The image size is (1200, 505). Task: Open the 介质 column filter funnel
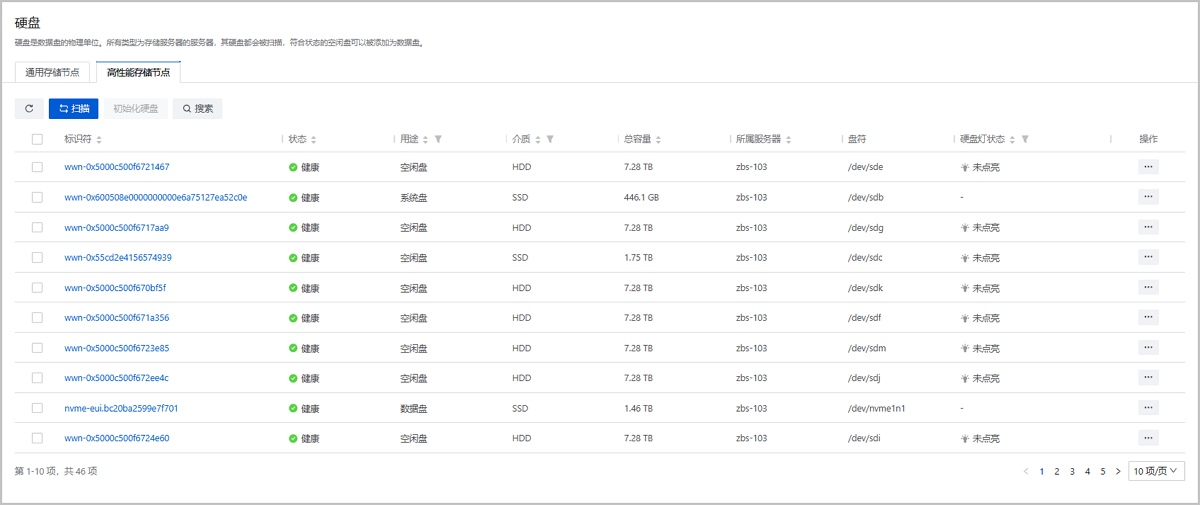tap(550, 139)
